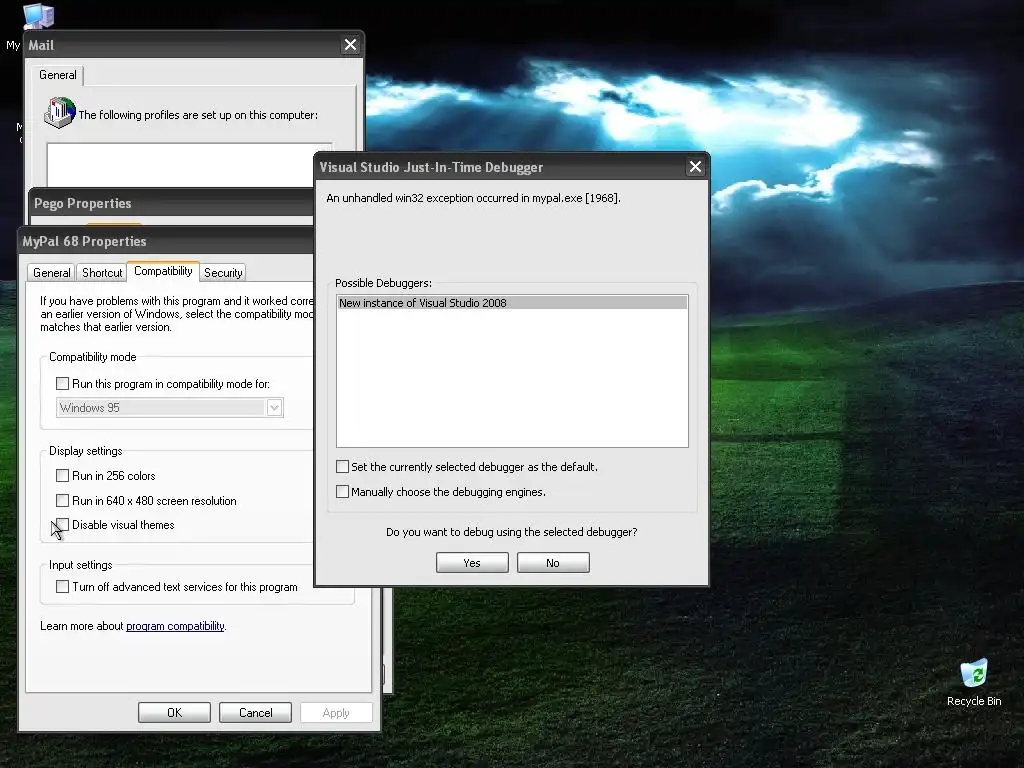Click the MyPal 68 Properties title bar

coord(167,241)
